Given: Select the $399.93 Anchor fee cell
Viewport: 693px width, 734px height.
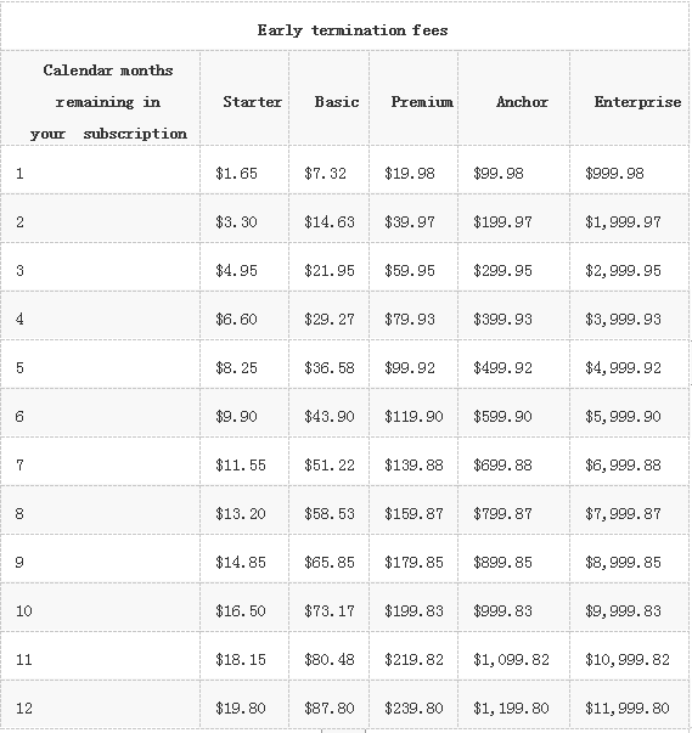Looking at the screenshot, I should tap(503, 320).
